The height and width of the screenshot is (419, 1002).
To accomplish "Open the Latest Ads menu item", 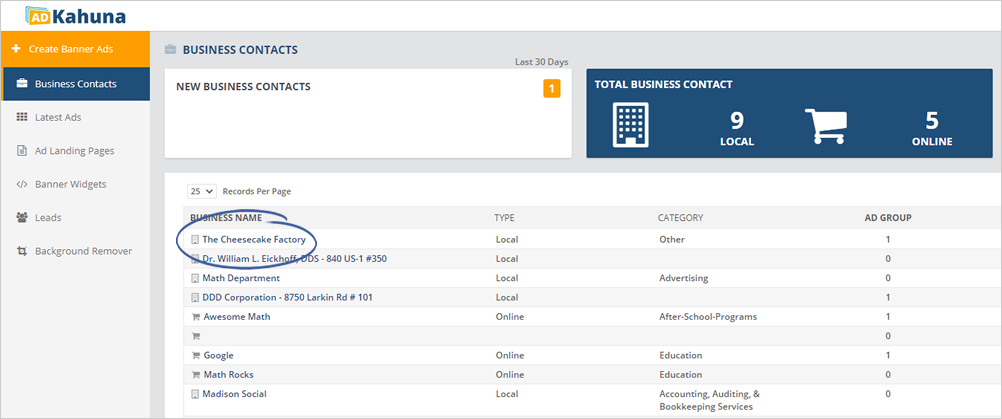I will tap(58, 117).
